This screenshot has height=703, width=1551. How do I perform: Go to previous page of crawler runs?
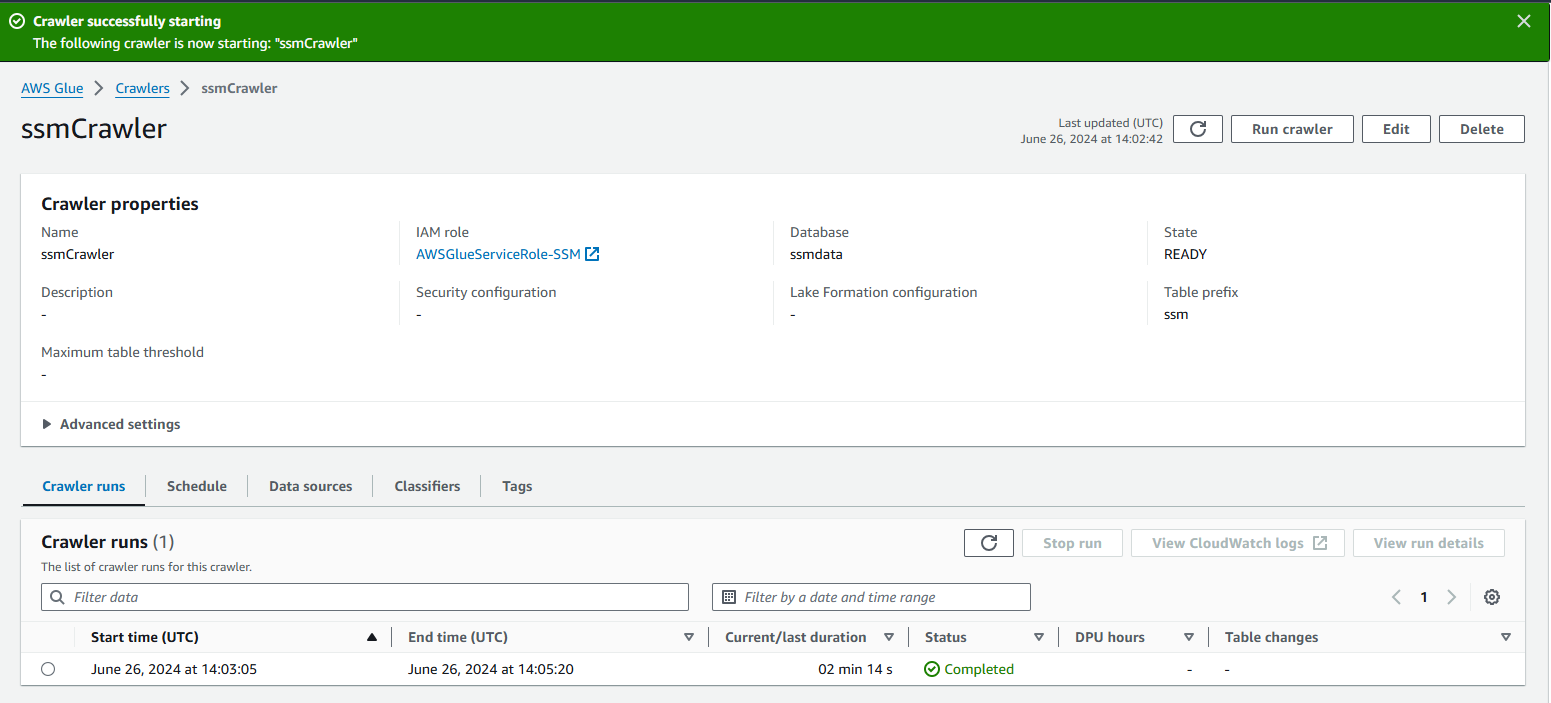coord(1396,597)
